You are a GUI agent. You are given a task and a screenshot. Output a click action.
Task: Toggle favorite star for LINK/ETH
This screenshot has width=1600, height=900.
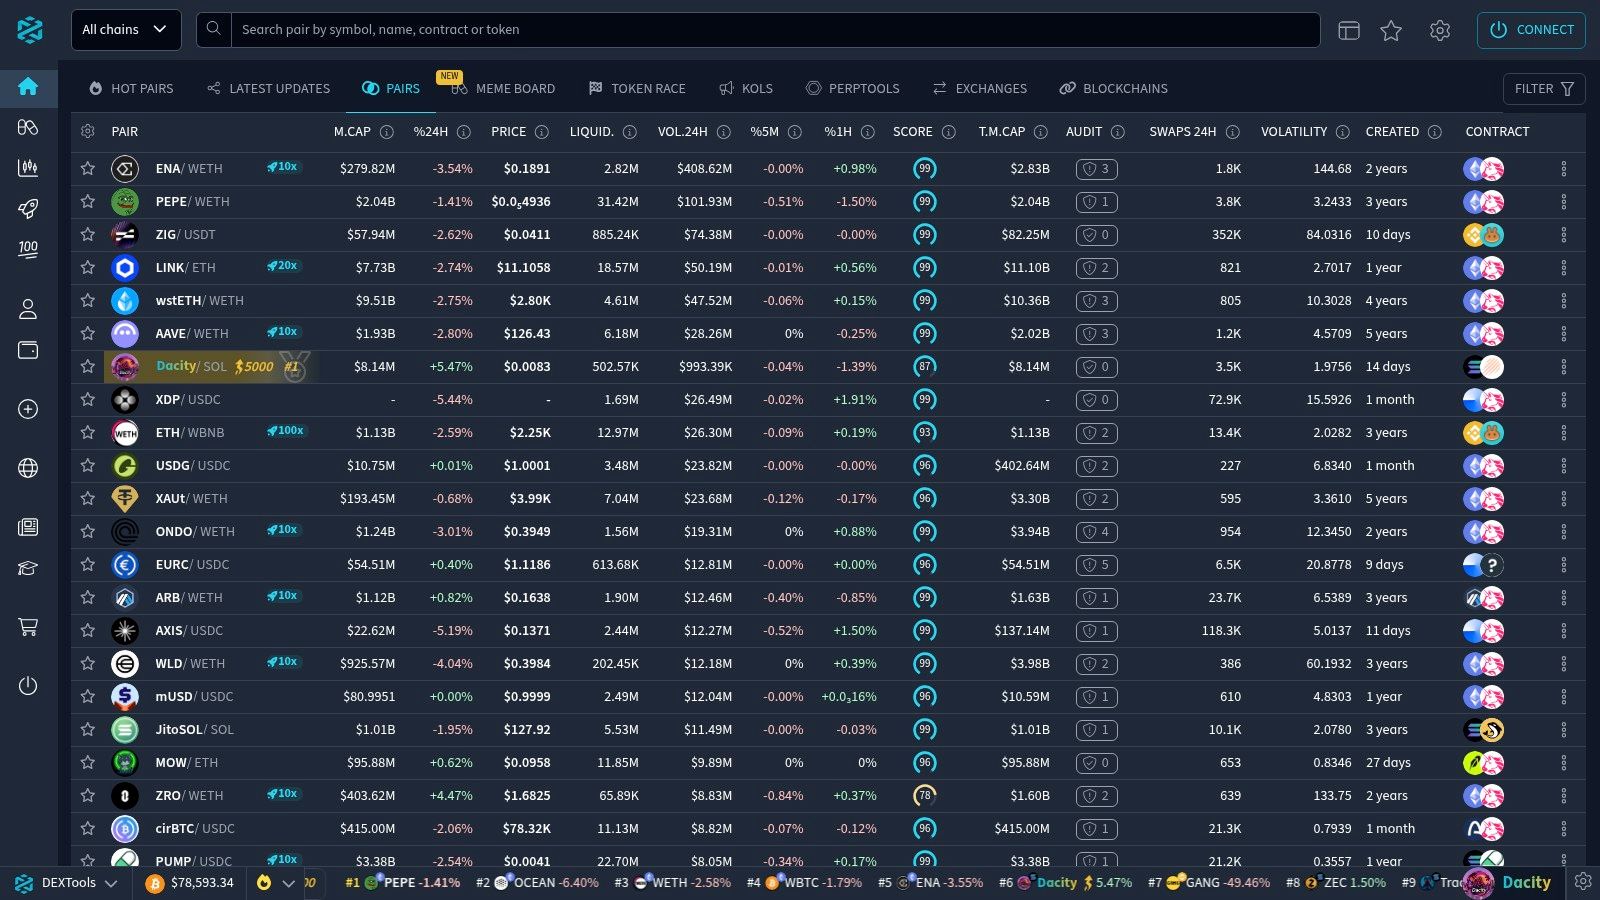(x=88, y=267)
